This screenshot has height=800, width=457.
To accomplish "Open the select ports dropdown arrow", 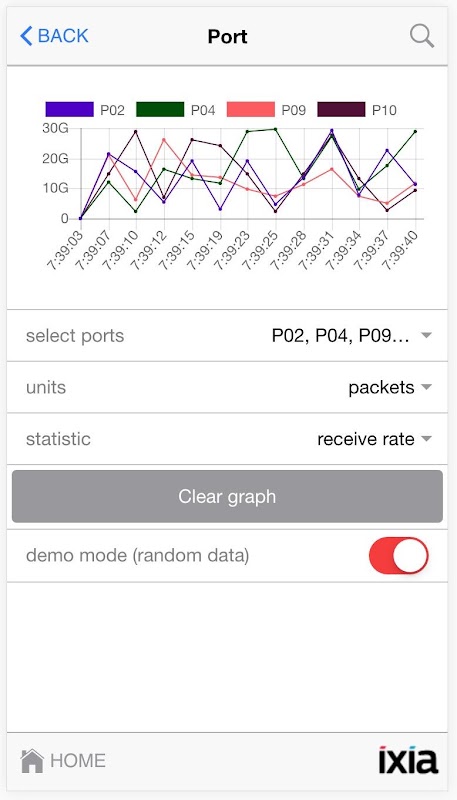I will pyautogui.click(x=426, y=336).
